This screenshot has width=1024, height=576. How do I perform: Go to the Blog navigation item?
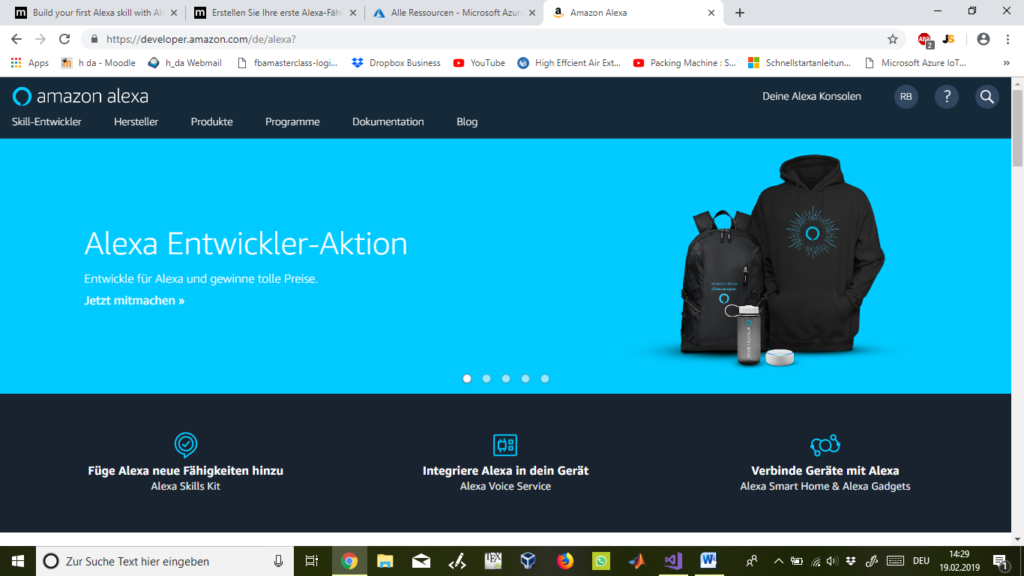pyautogui.click(x=467, y=121)
